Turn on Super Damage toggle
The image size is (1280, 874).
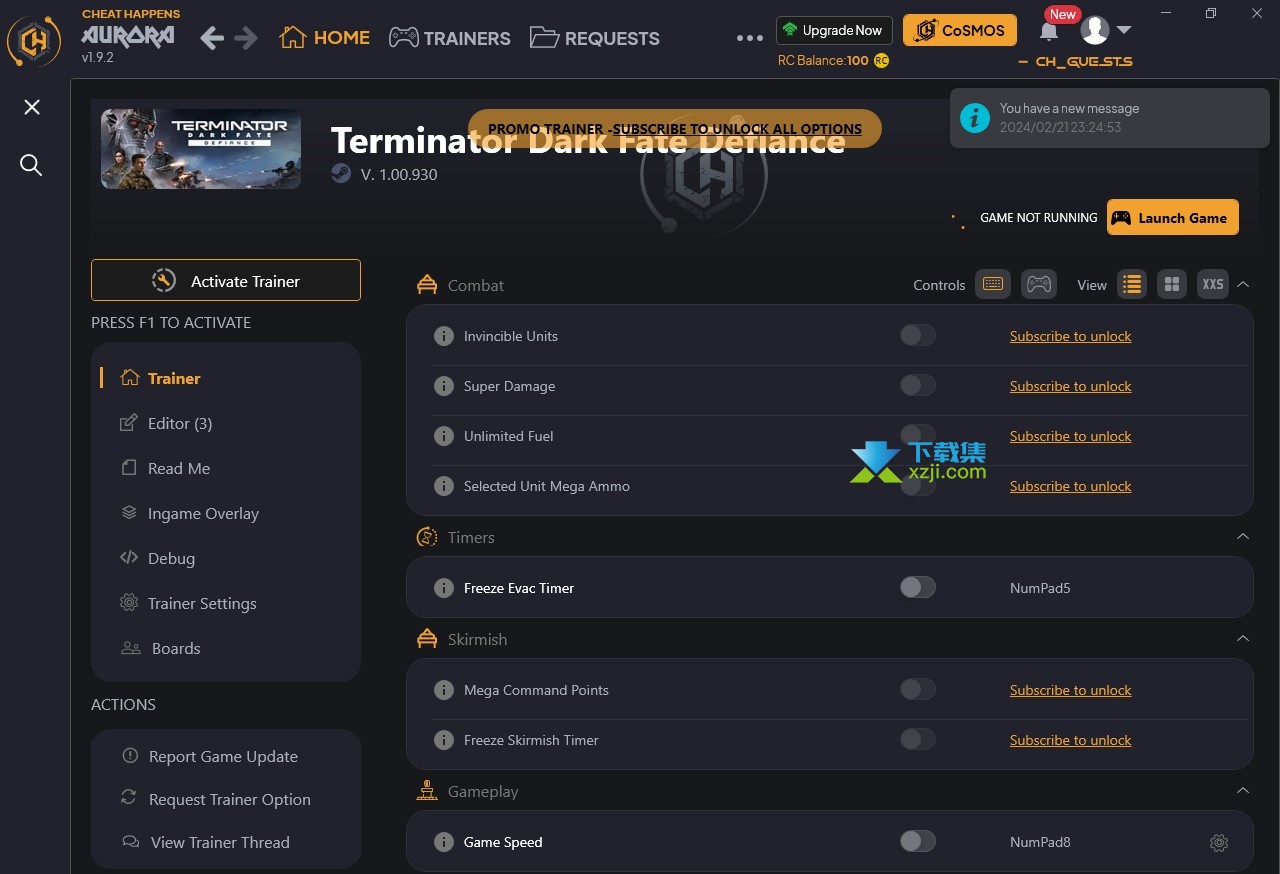[917, 386]
